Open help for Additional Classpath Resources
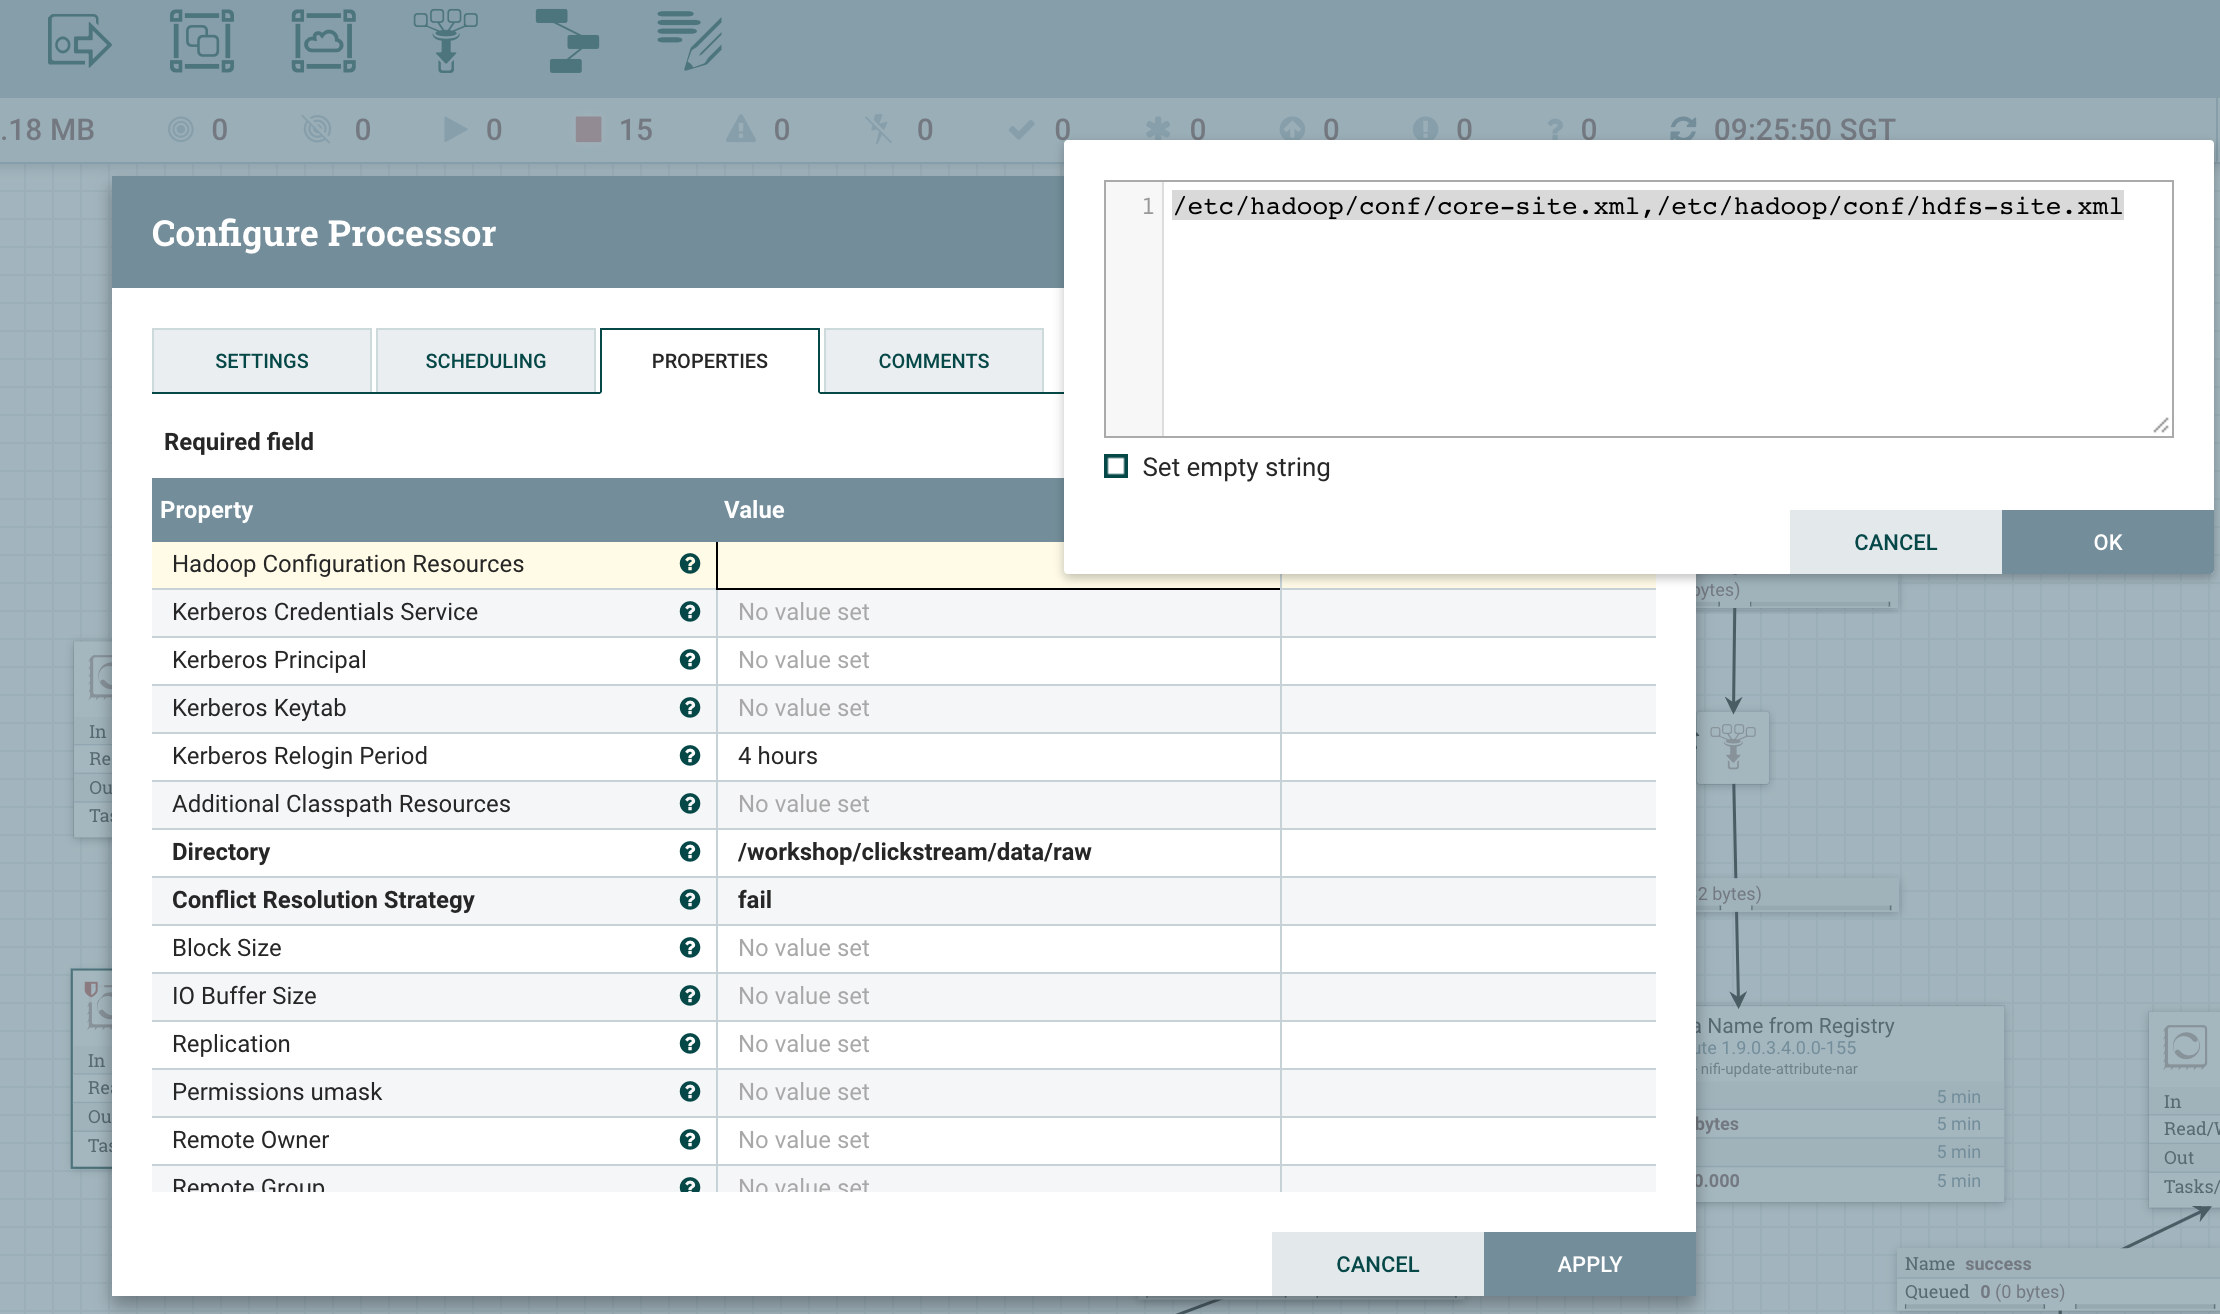2220x1314 pixels. pos(689,804)
